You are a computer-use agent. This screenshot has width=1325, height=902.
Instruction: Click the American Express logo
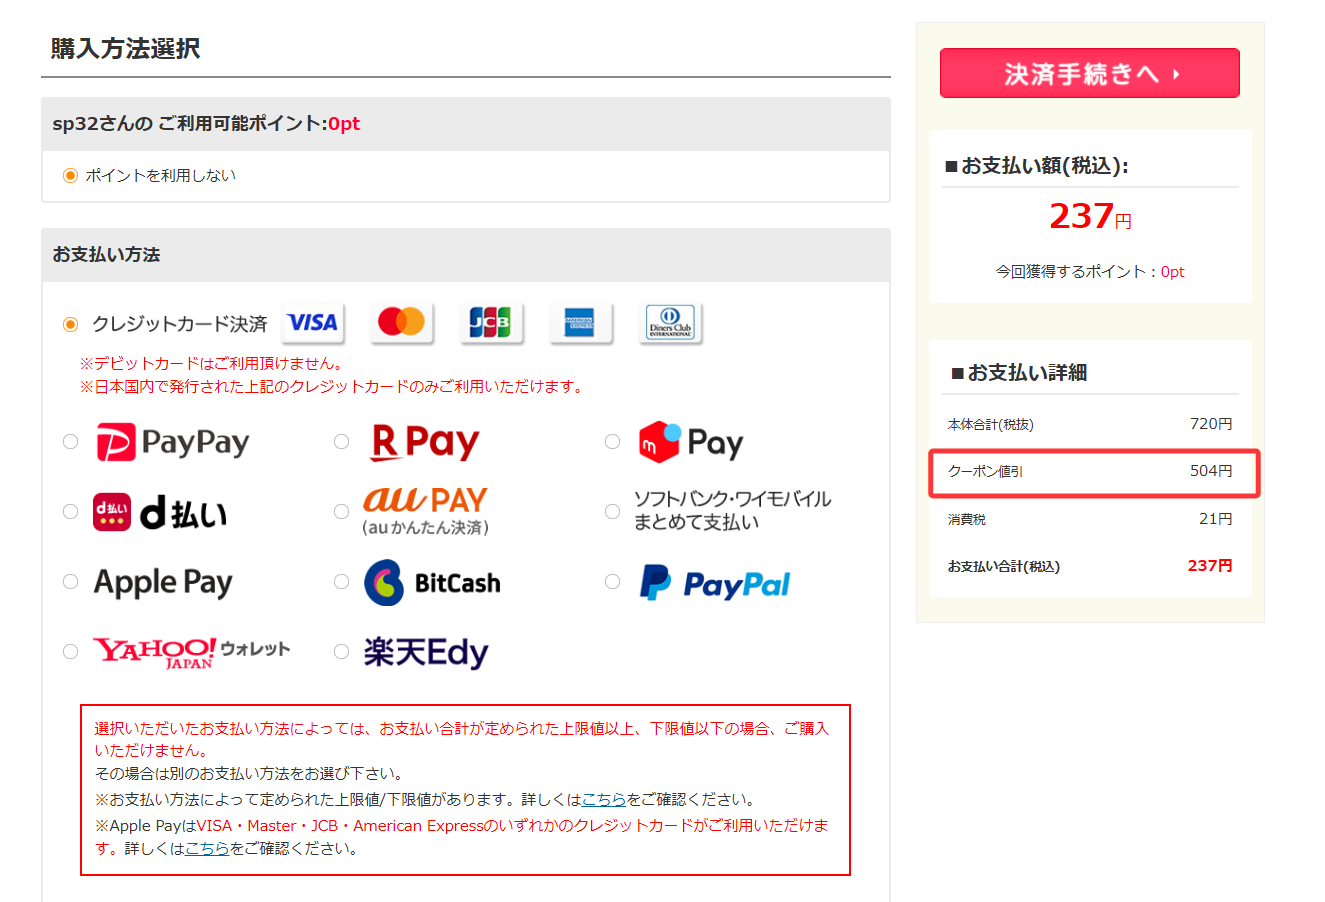coord(580,323)
